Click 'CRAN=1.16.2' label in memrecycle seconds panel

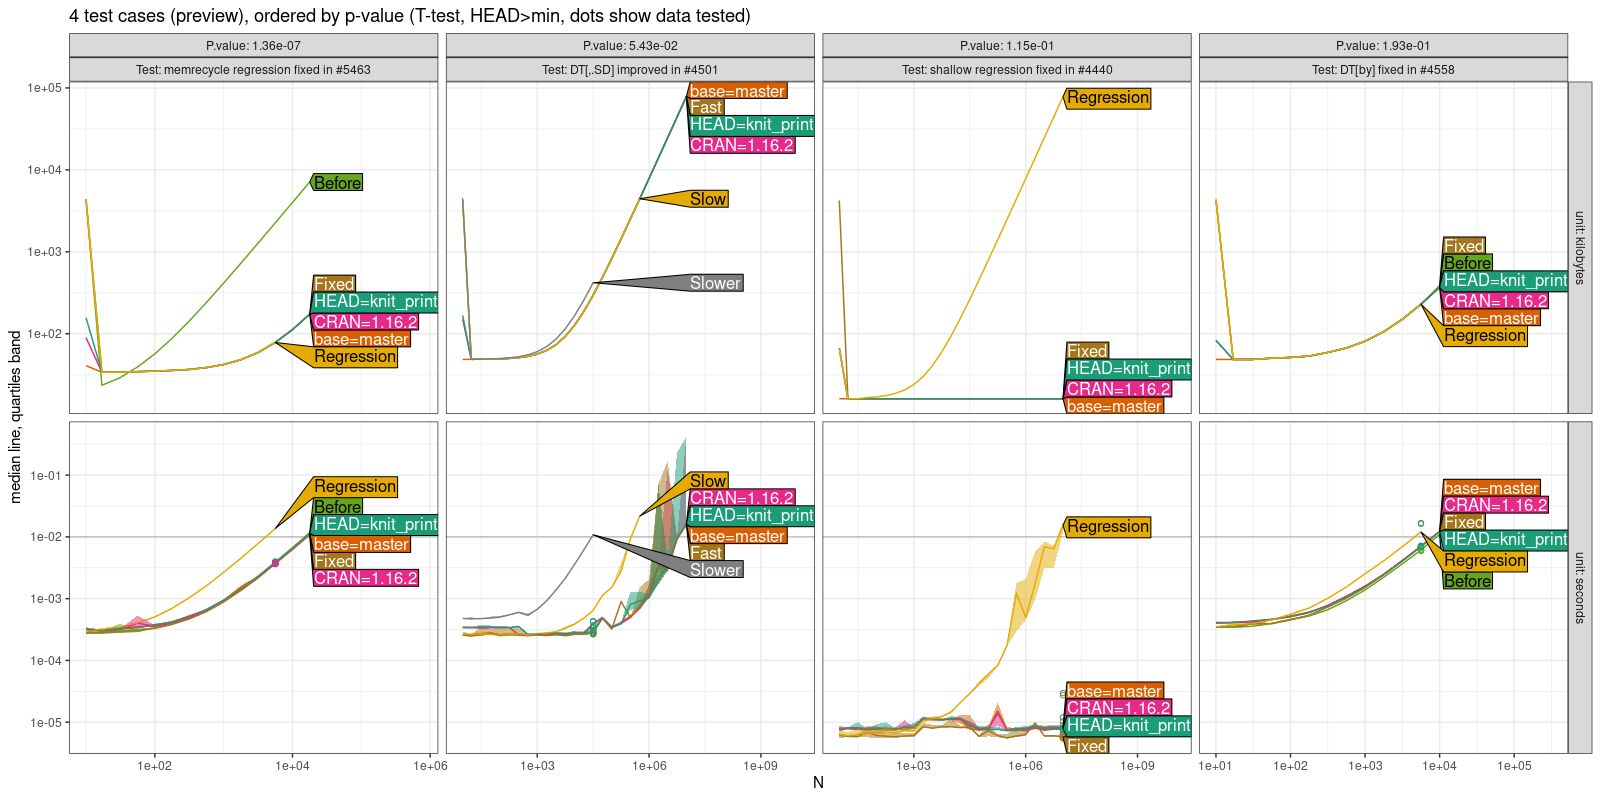click(x=365, y=579)
